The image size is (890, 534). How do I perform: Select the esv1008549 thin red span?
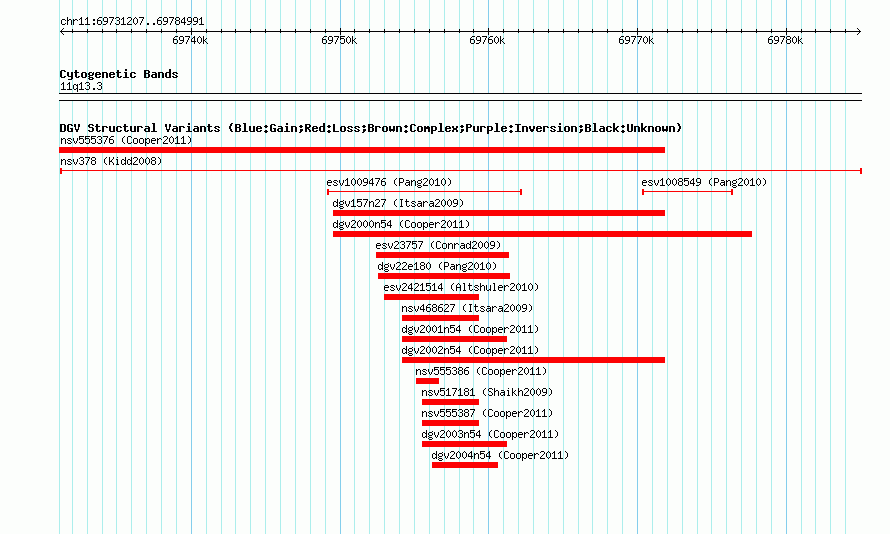point(687,192)
